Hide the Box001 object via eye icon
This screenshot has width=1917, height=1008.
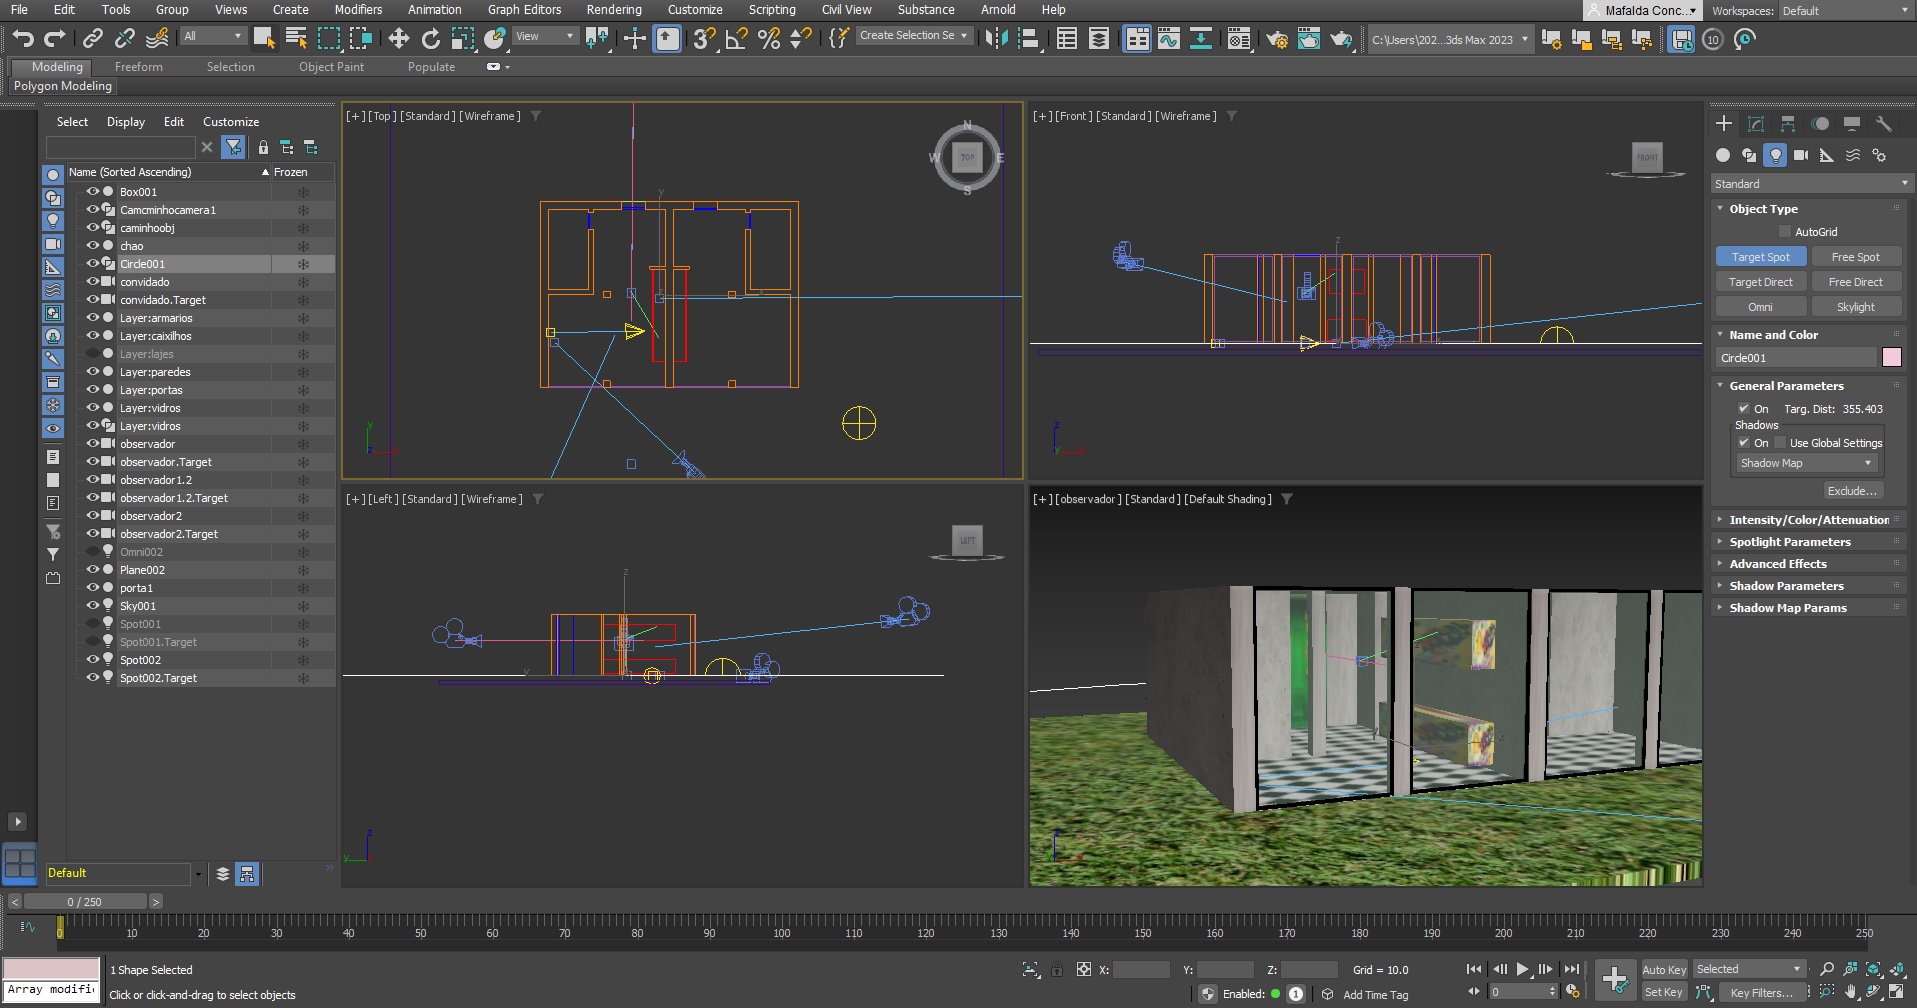[92, 192]
